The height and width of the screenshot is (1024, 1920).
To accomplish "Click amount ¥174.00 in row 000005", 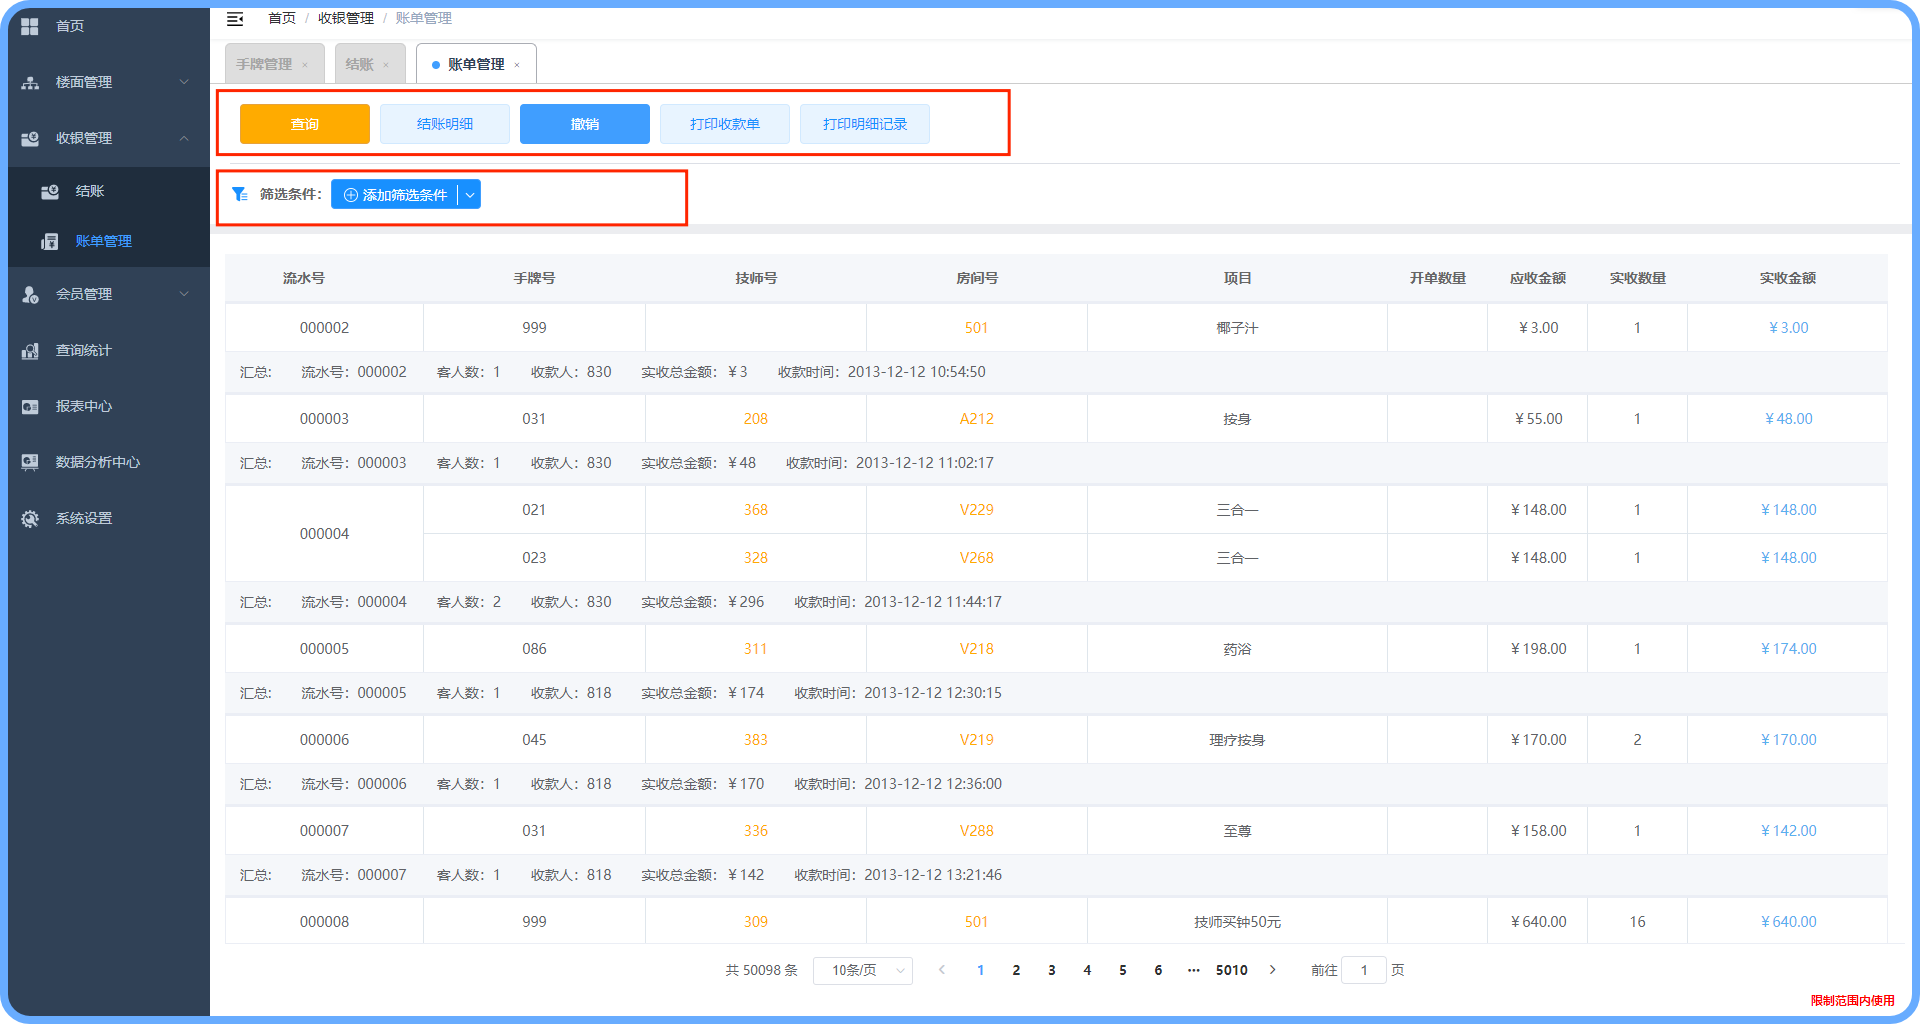I will [x=1788, y=649].
